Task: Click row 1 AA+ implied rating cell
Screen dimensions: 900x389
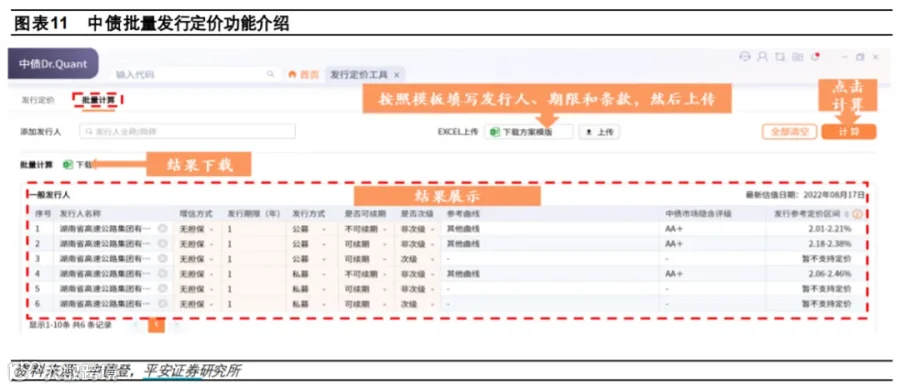Action: (674, 229)
